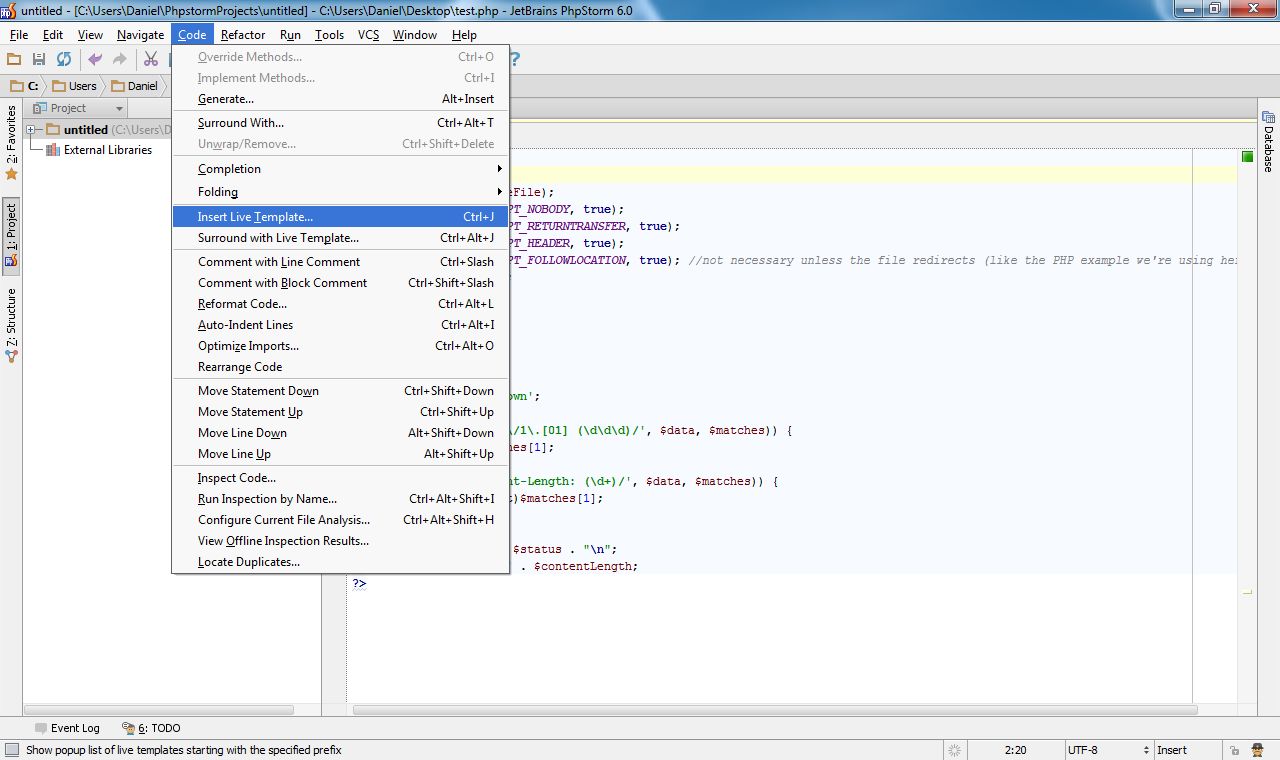Image resolution: width=1280 pixels, height=760 pixels.
Task: Choose Inspect Code... entry
Action: pos(340,478)
